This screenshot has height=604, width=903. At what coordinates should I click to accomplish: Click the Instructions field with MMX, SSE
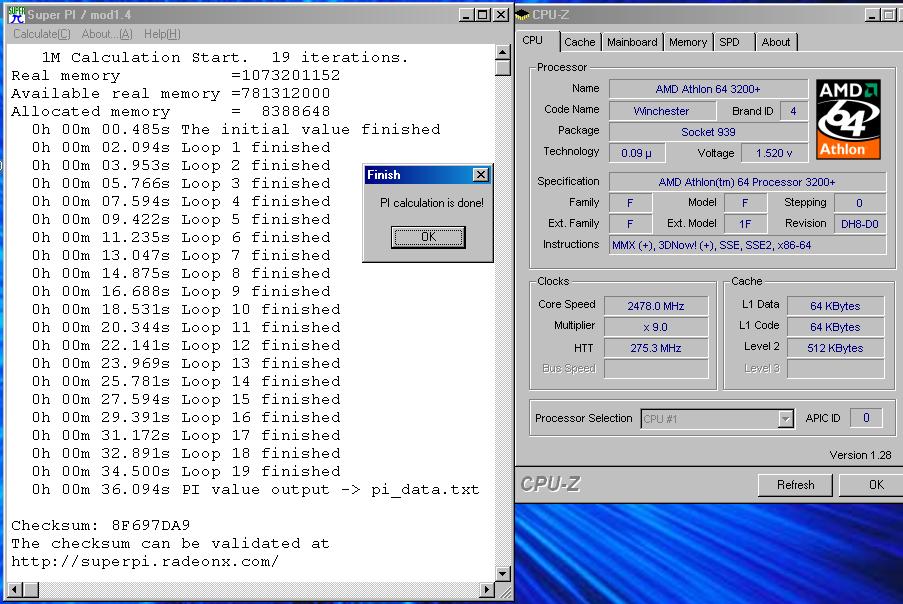748,245
